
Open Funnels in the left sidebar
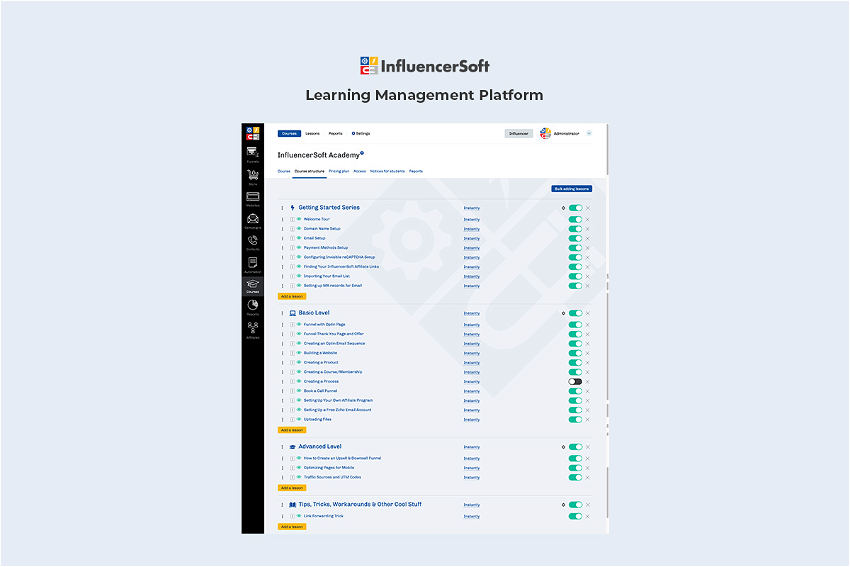252,153
